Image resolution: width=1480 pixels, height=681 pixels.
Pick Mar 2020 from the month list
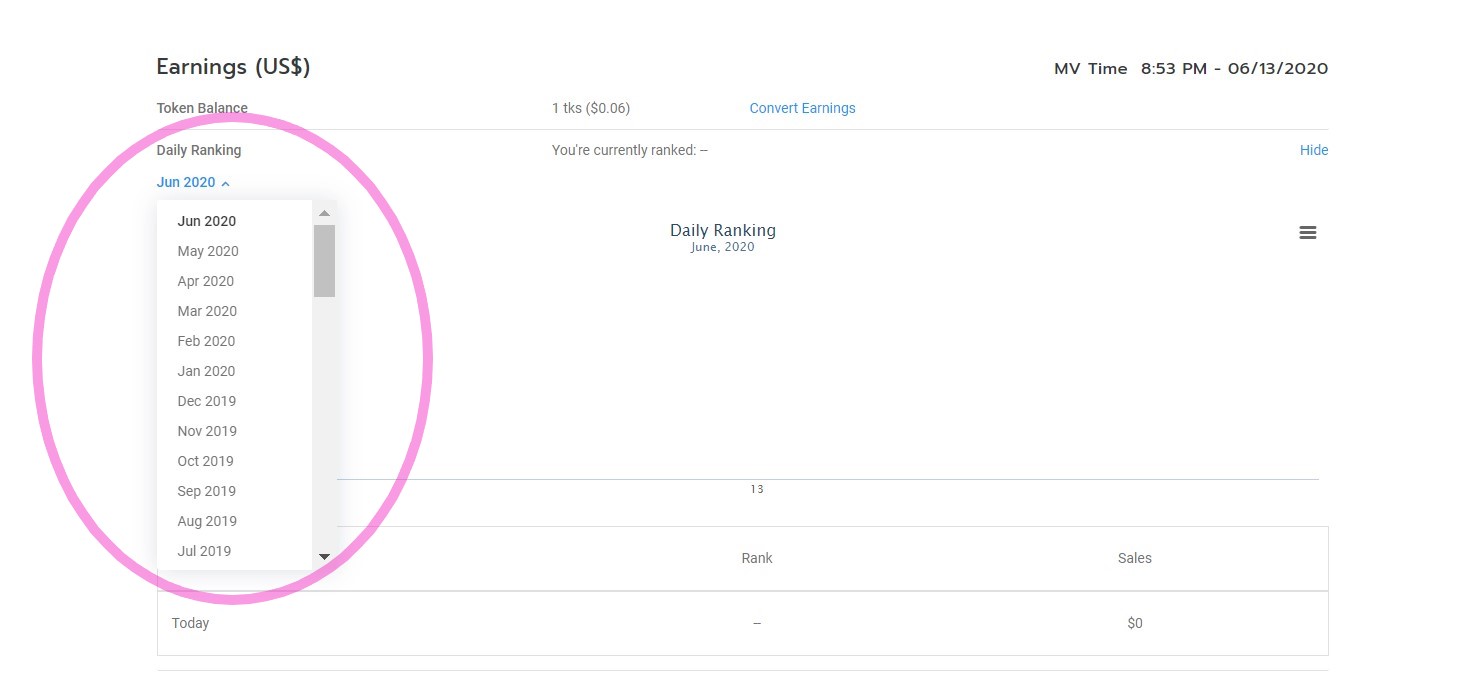coord(207,311)
